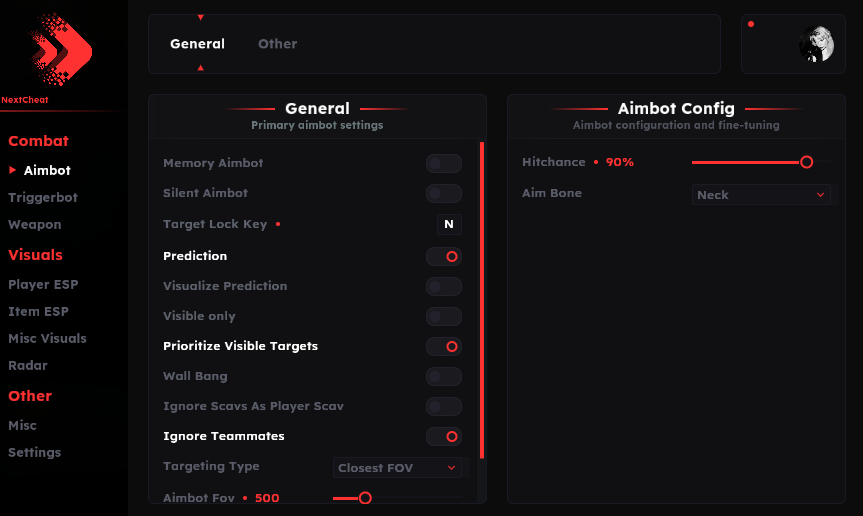Open the Targeting Type dropdown
This screenshot has height=516, width=863.
point(397,468)
